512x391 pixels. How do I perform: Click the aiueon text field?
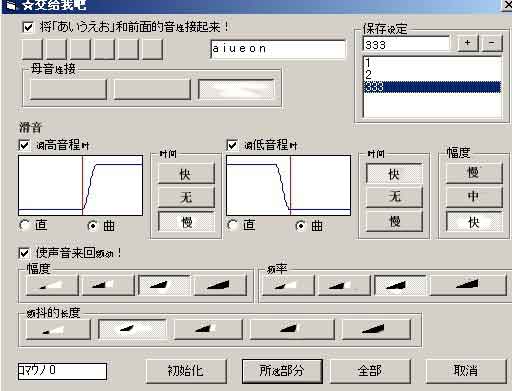(278, 49)
